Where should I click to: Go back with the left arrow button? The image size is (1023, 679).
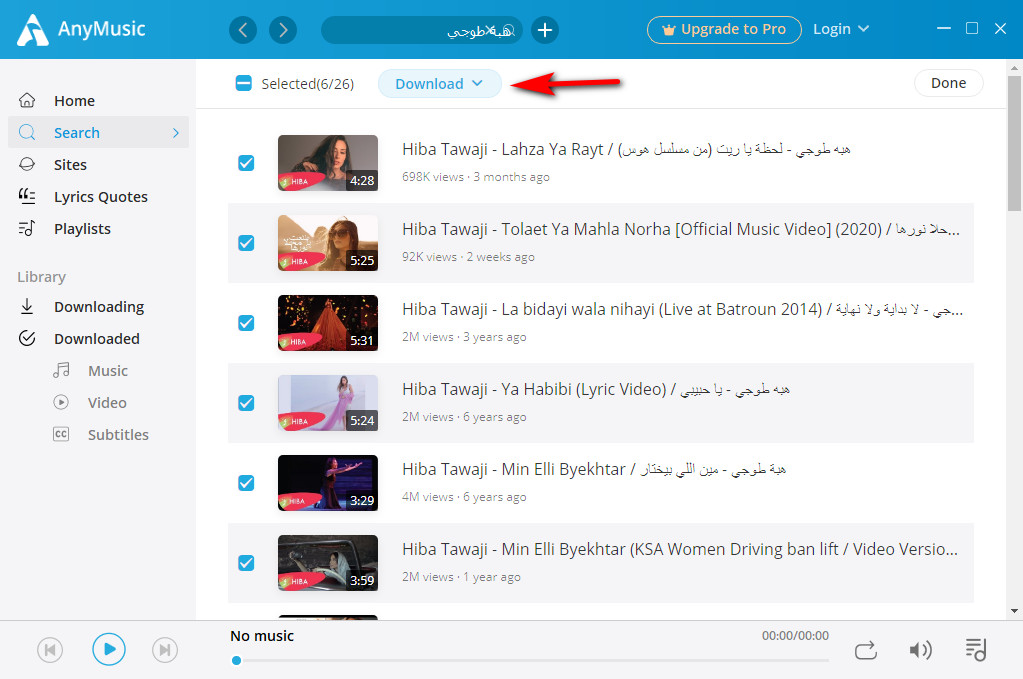tap(243, 30)
